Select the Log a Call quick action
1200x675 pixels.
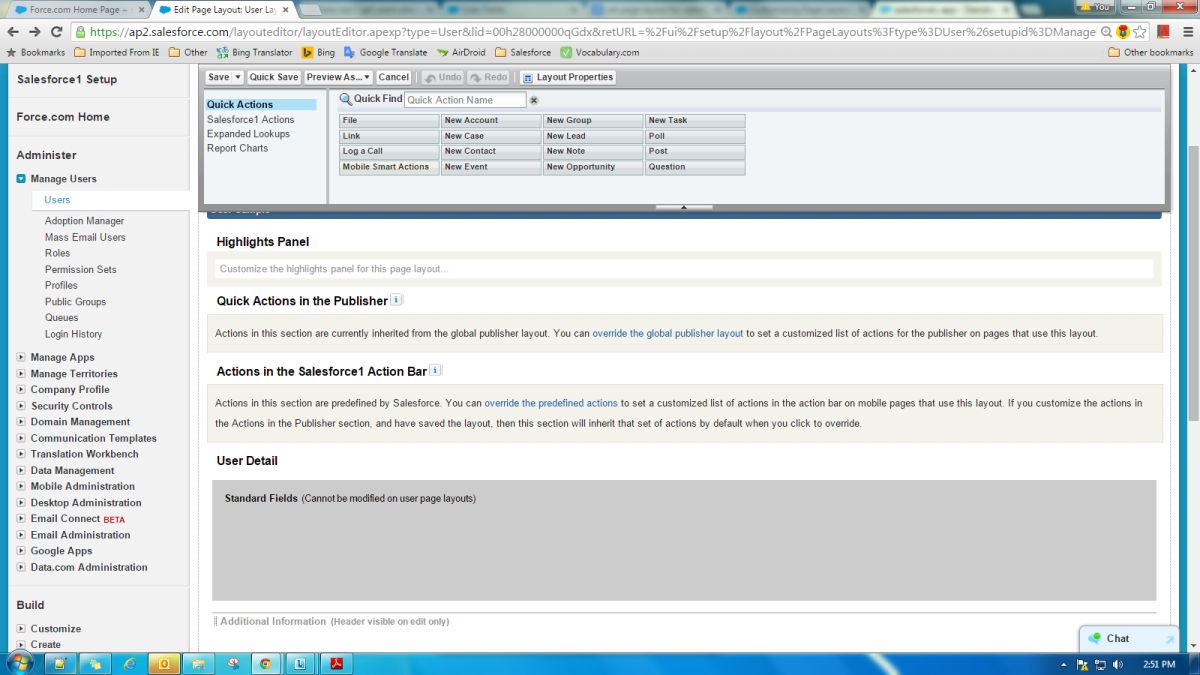click(389, 151)
